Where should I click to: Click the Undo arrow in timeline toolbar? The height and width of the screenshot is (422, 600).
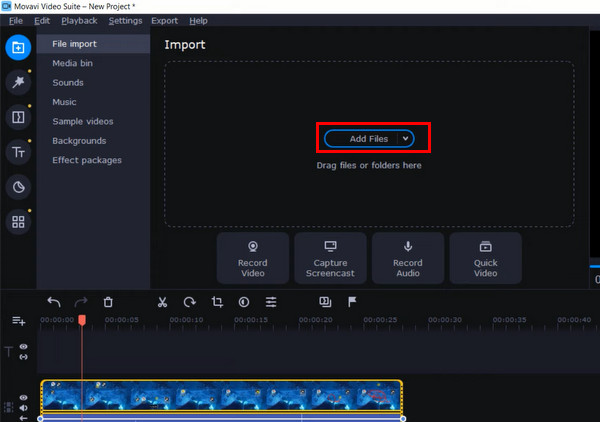click(54, 302)
